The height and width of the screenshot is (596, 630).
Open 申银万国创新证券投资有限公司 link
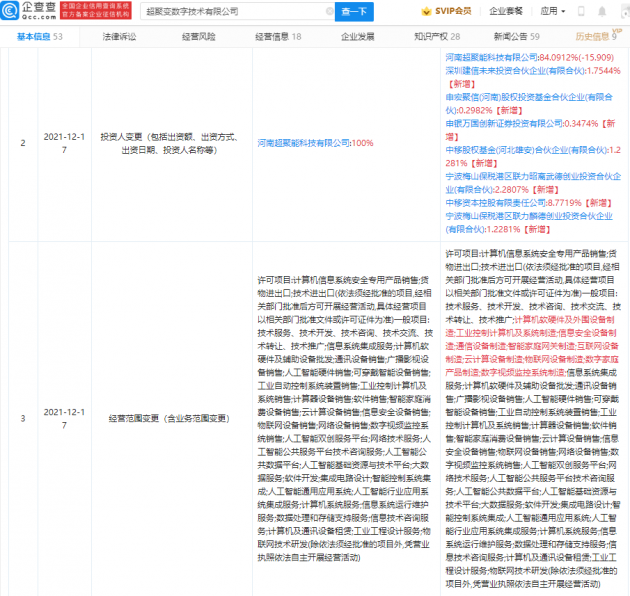pyautogui.click(x=504, y=124)
